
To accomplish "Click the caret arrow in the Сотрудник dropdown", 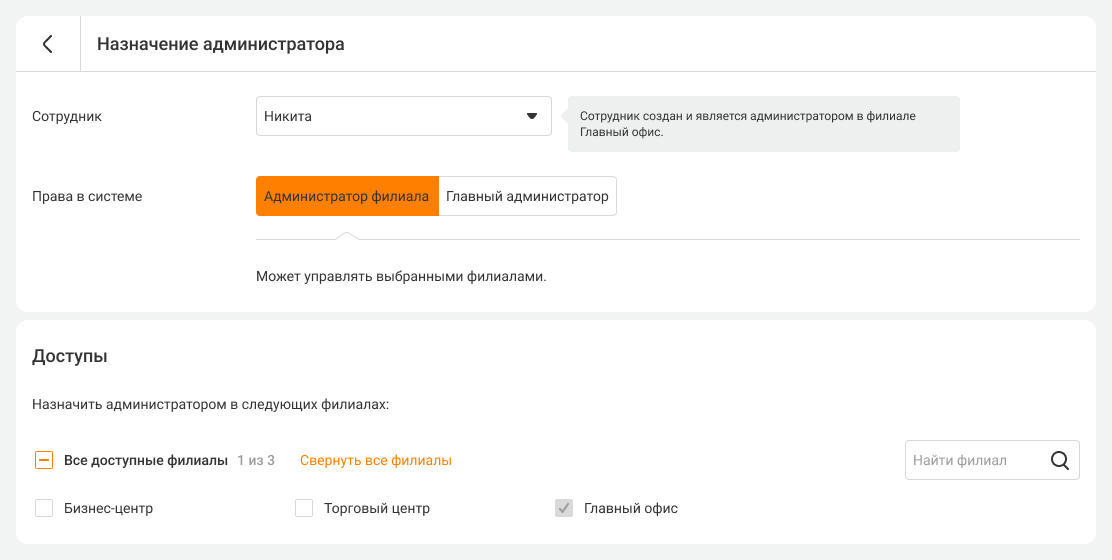I will coord(532,116).
